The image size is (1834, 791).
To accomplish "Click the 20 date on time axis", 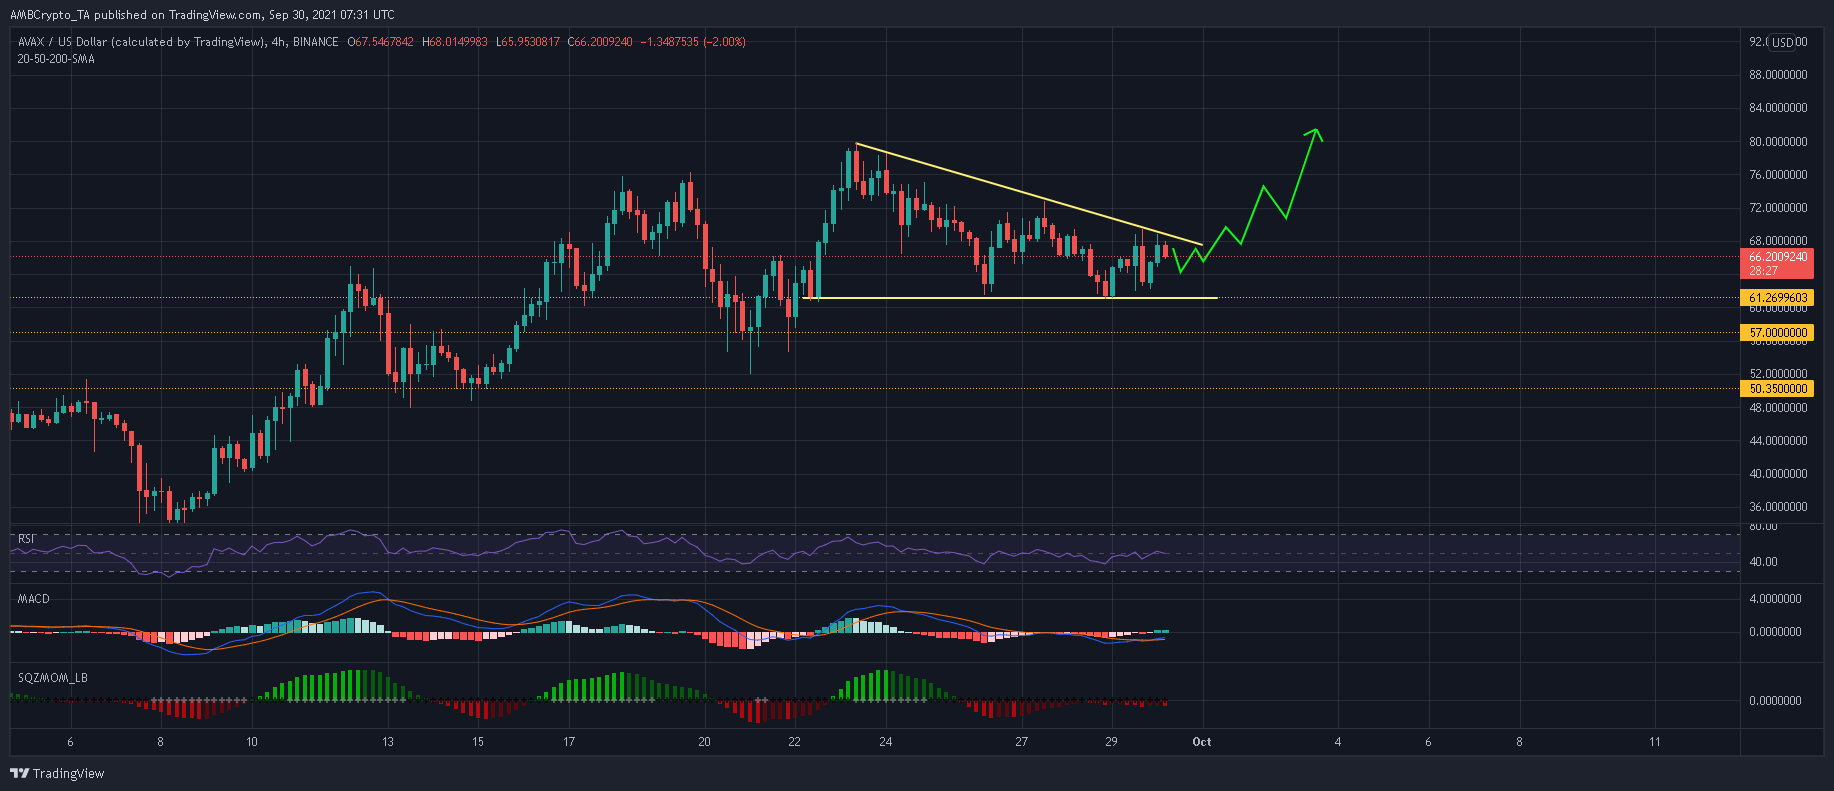I will coord(705,742).
